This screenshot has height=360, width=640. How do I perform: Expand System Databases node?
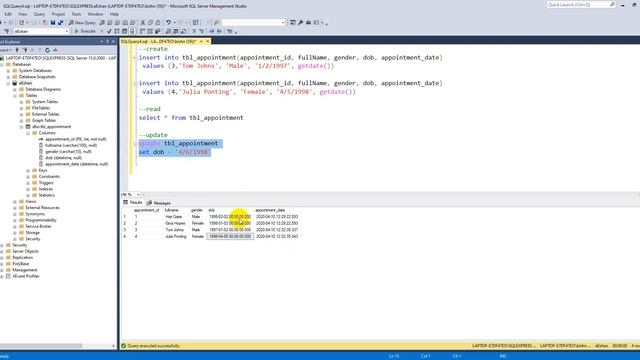(x=8, y=71)
